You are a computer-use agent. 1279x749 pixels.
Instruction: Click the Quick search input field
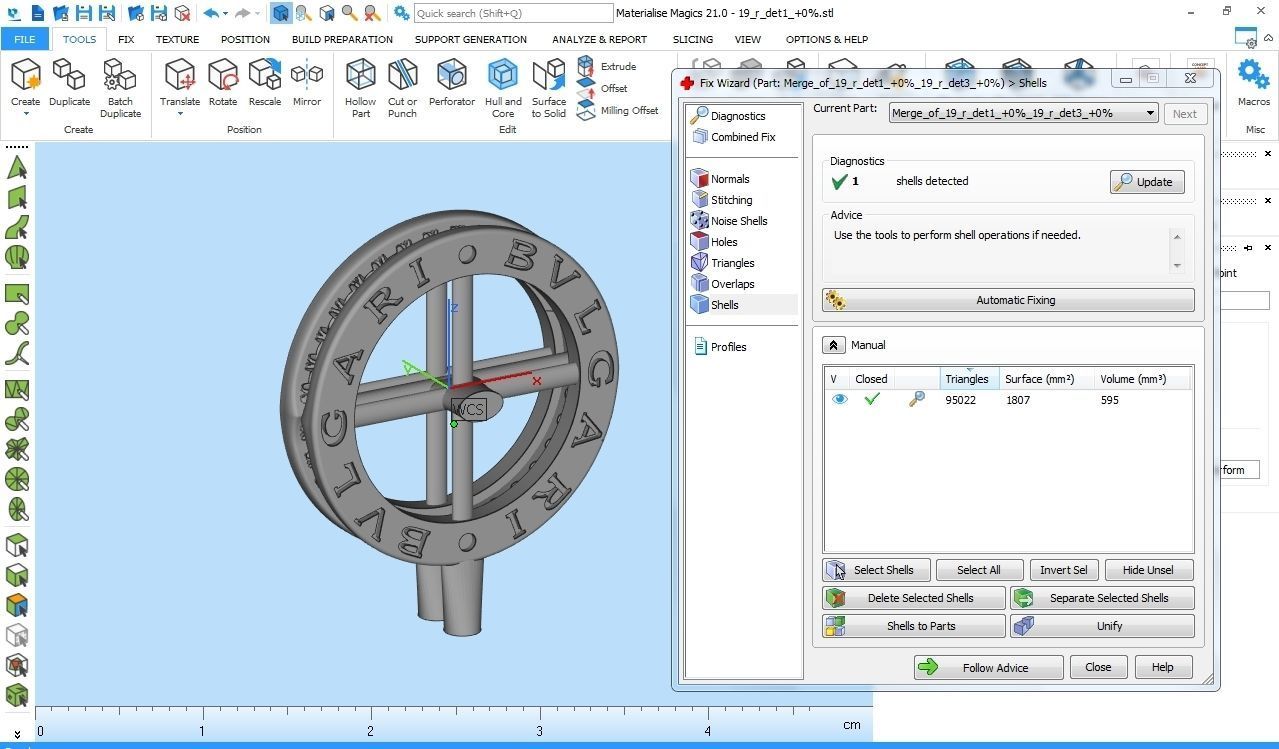pos(513,13)
